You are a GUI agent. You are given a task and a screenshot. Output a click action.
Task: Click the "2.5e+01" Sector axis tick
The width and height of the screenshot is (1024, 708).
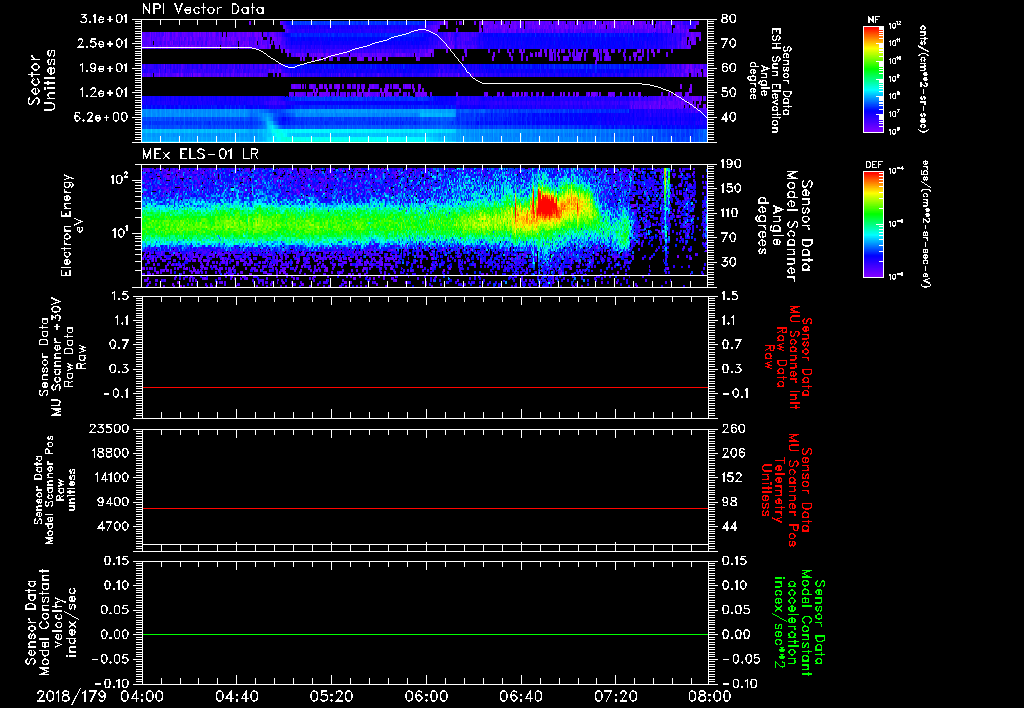point(104,43)
